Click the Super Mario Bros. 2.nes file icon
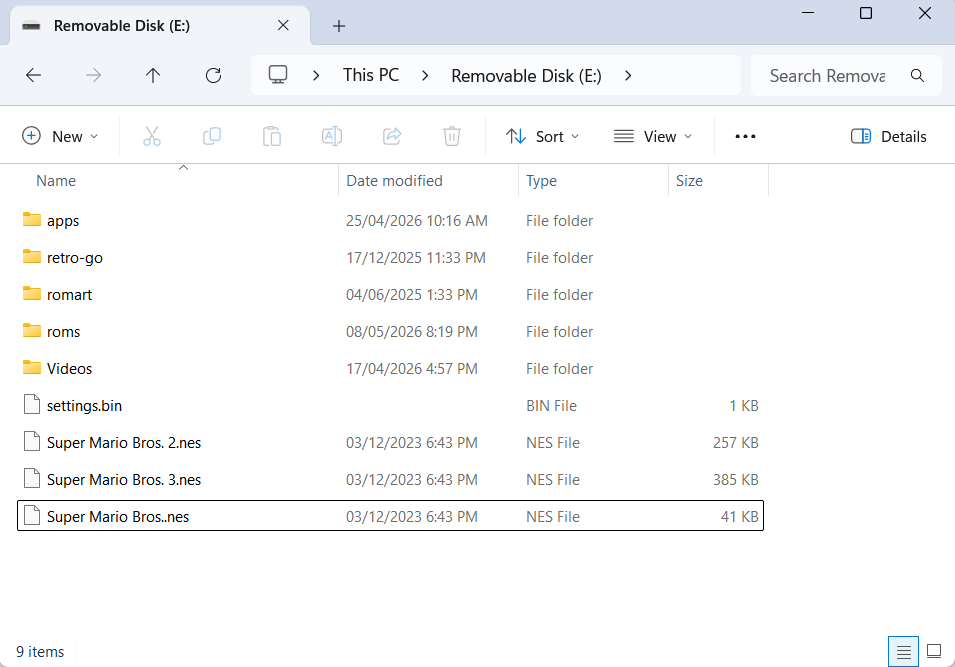955x667 pixels. click(x=32, y=442)
